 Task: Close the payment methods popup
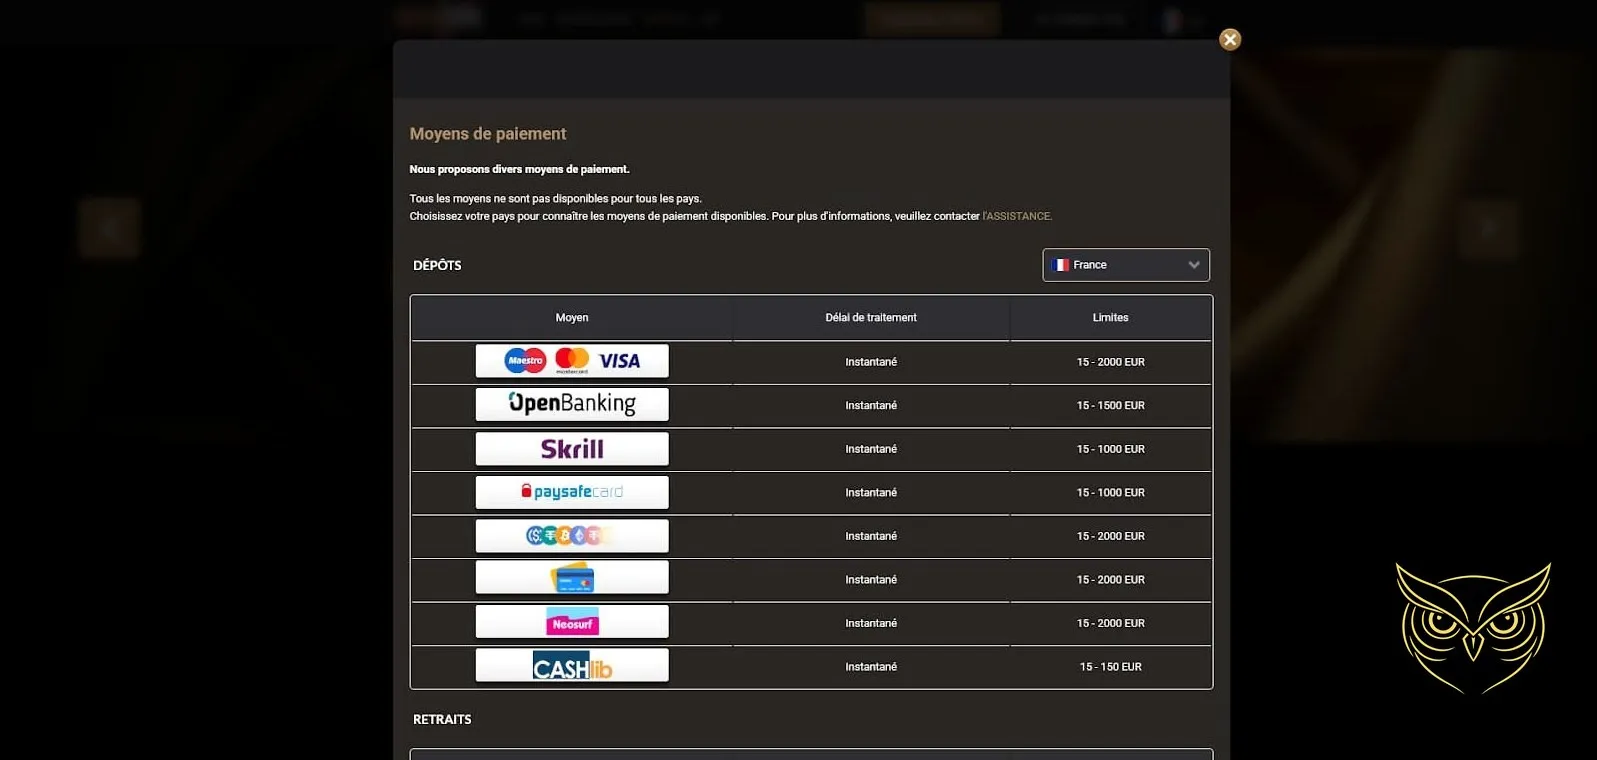coord(1230,39)
